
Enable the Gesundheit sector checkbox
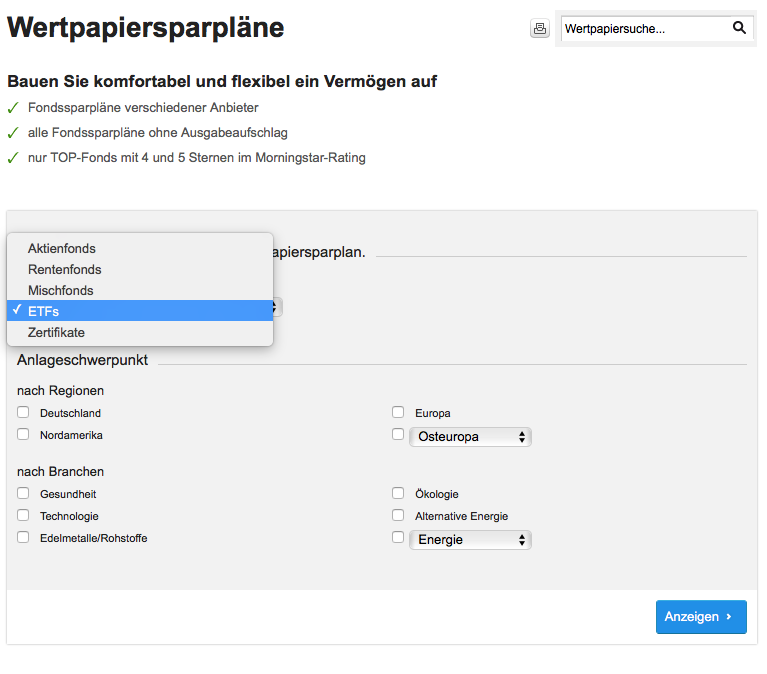coord(23,493)
